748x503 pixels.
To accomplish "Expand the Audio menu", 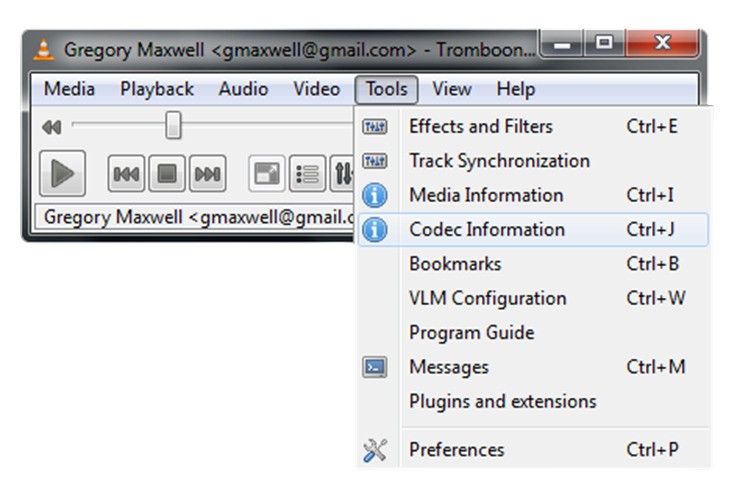I will pyautogui.click(x=243, y=89).
